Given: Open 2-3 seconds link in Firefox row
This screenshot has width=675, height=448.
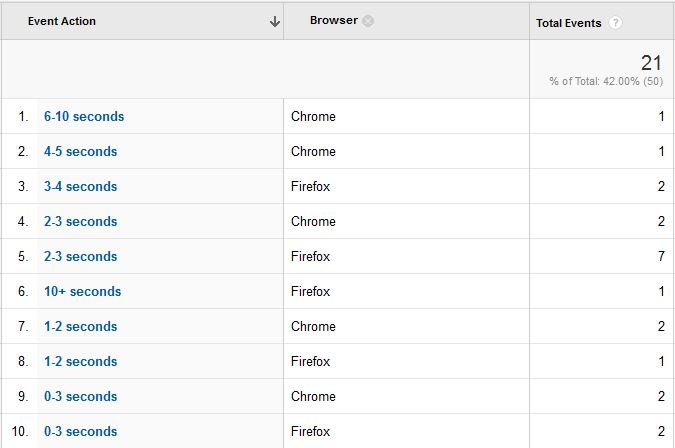Looking at the screenshot, I should (81, 256).
